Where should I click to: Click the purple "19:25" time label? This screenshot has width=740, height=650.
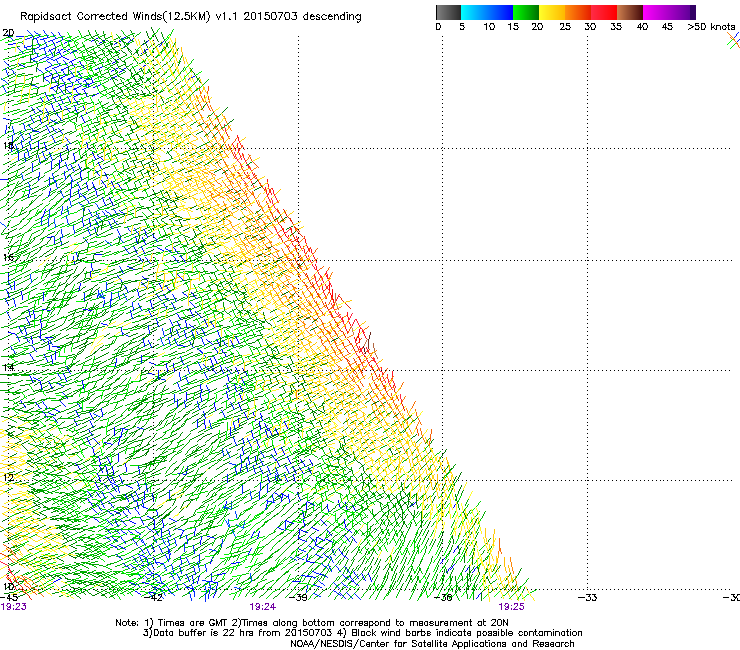512,607
